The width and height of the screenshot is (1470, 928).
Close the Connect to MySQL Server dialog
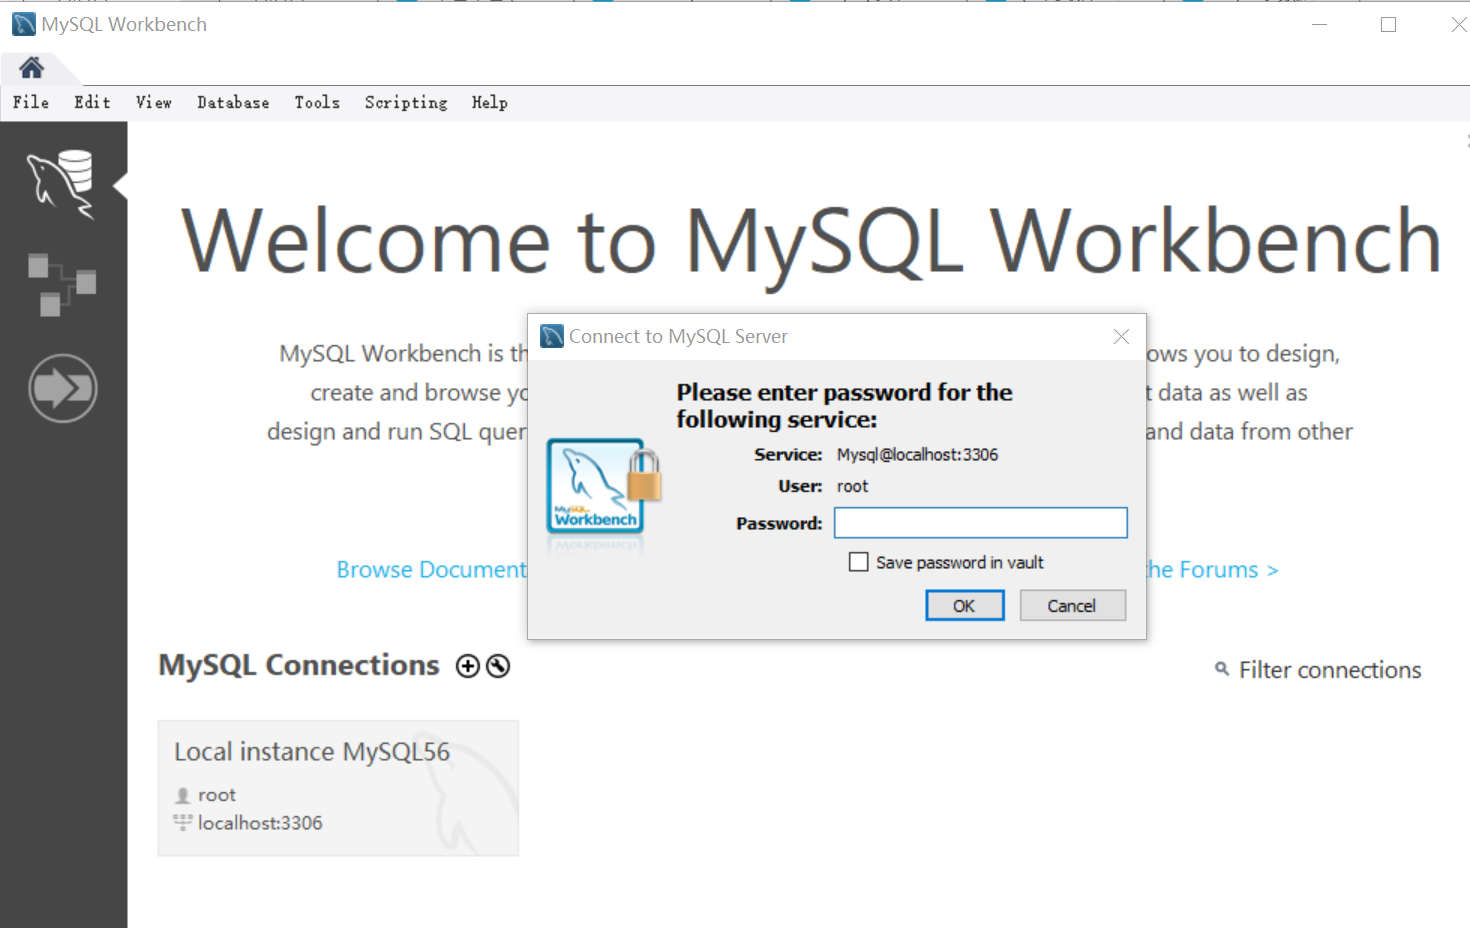point(1121,337)
